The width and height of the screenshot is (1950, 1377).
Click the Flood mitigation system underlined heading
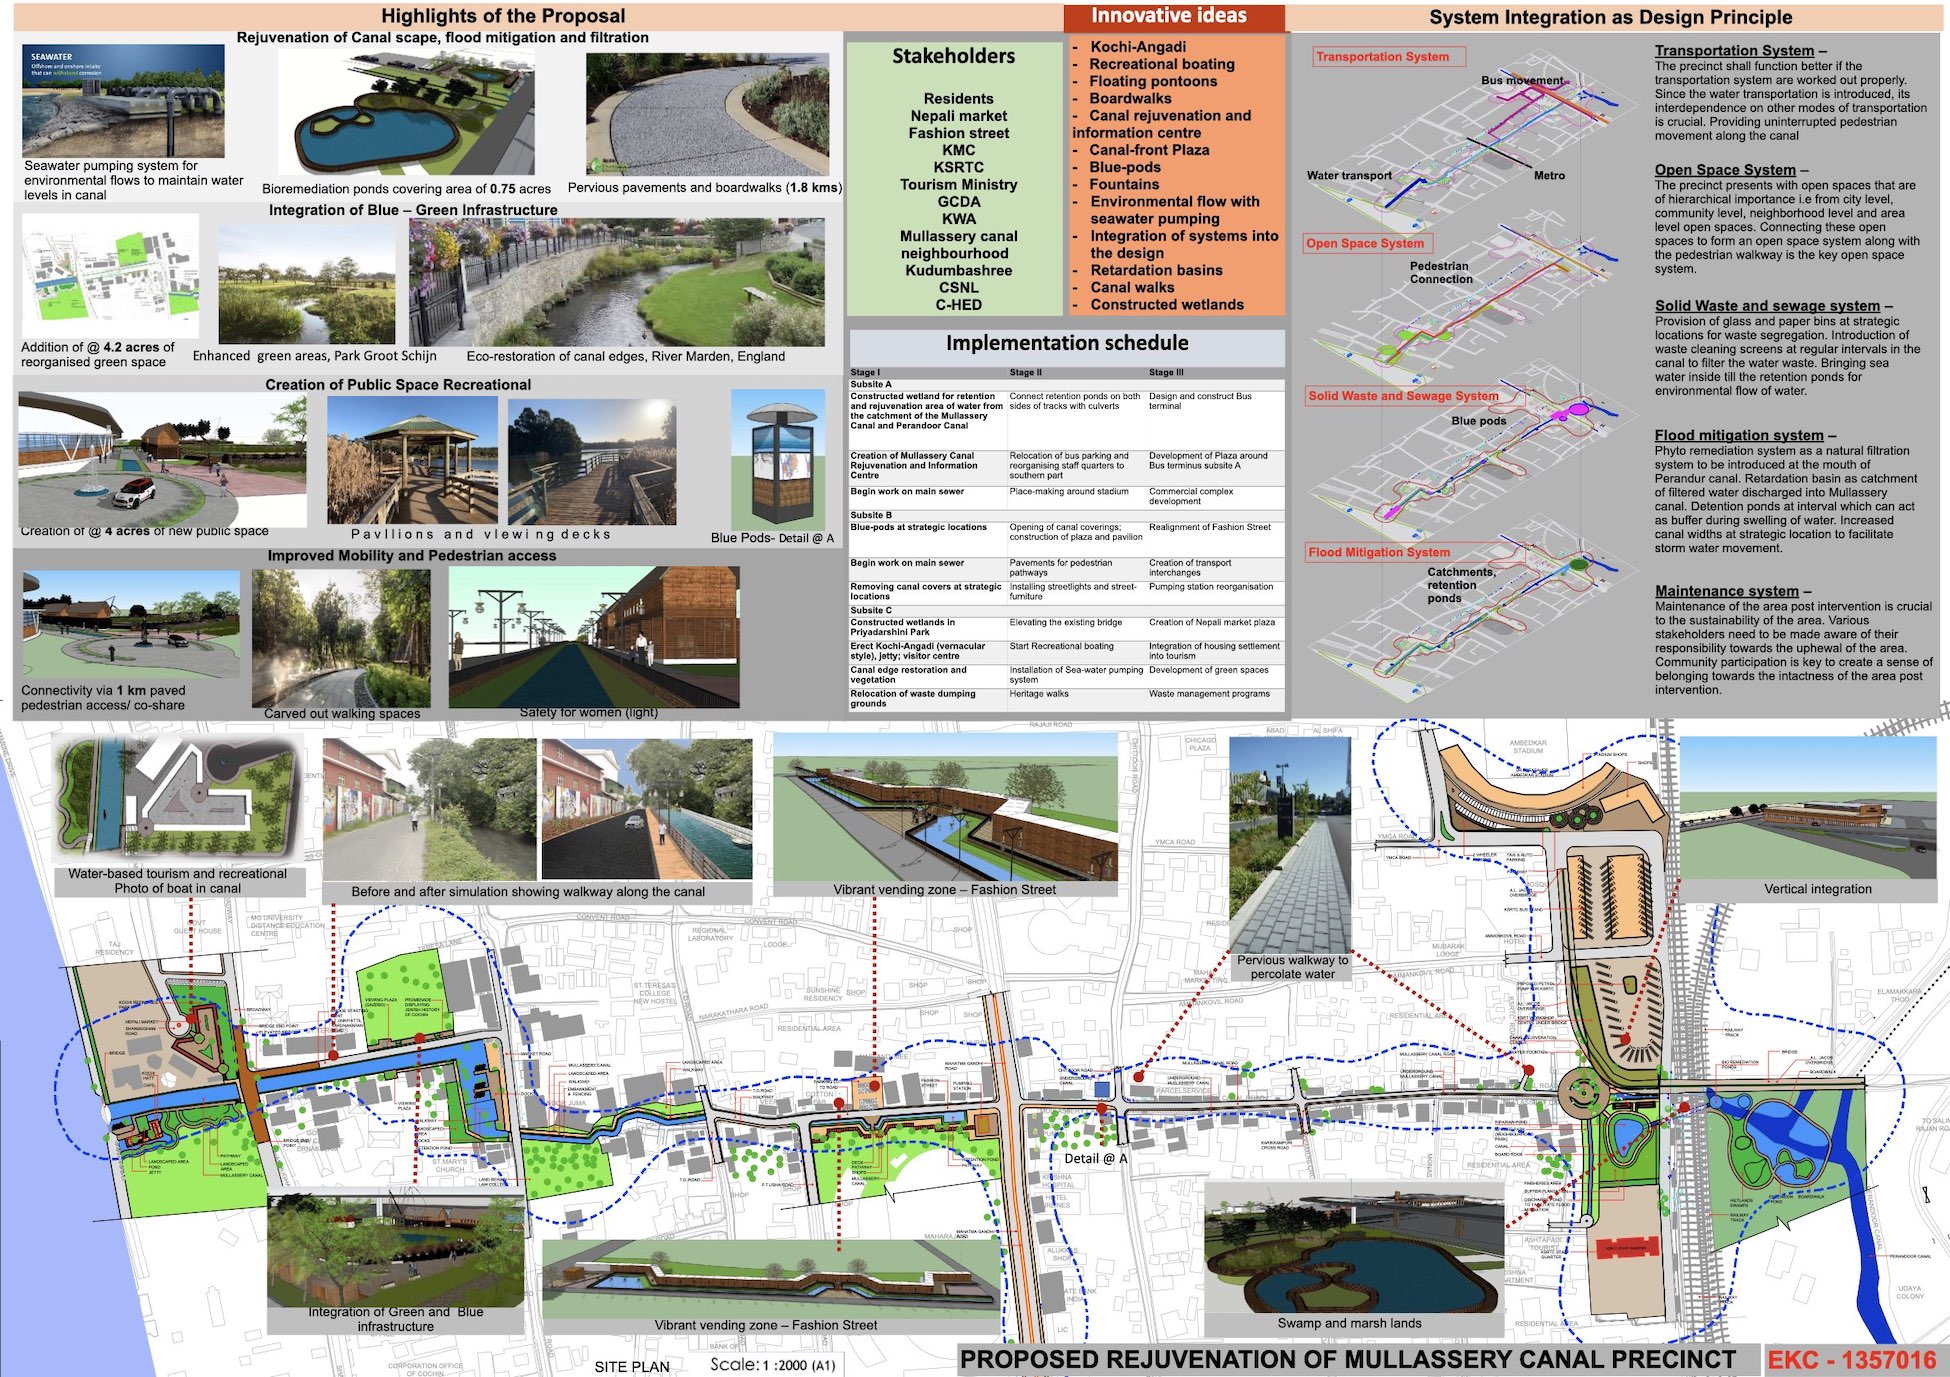1738,435
